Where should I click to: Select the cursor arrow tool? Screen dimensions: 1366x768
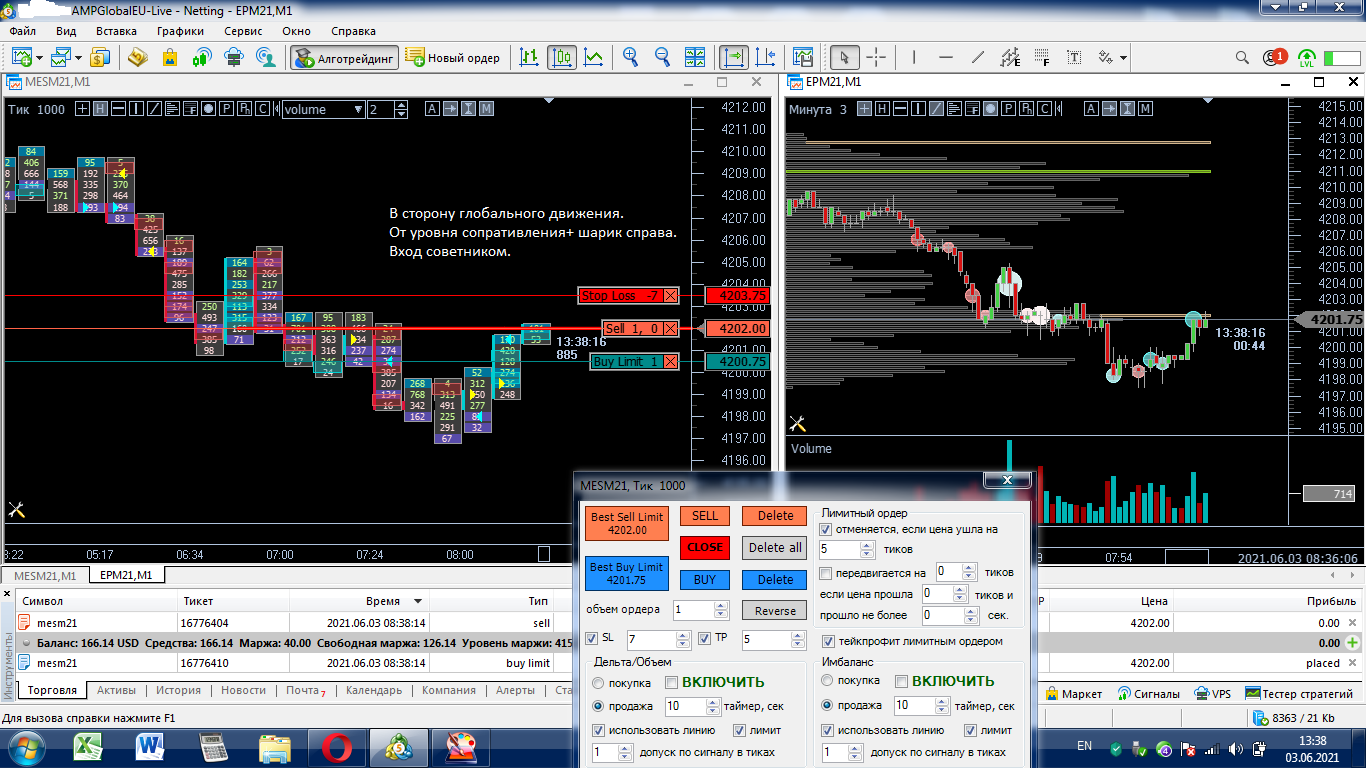pos(845,57)
